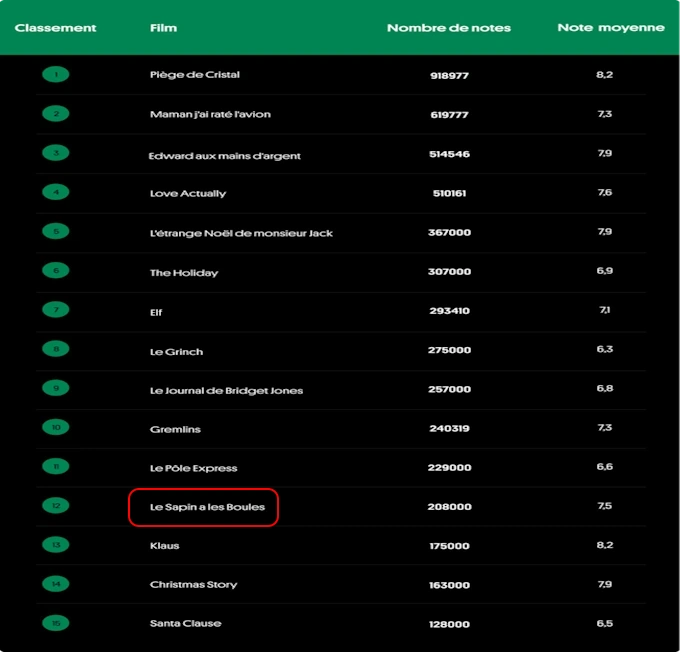Viewport: 680px width, 652px height.
Task: Sort by the Classement column header
Action: pos(56,28)
